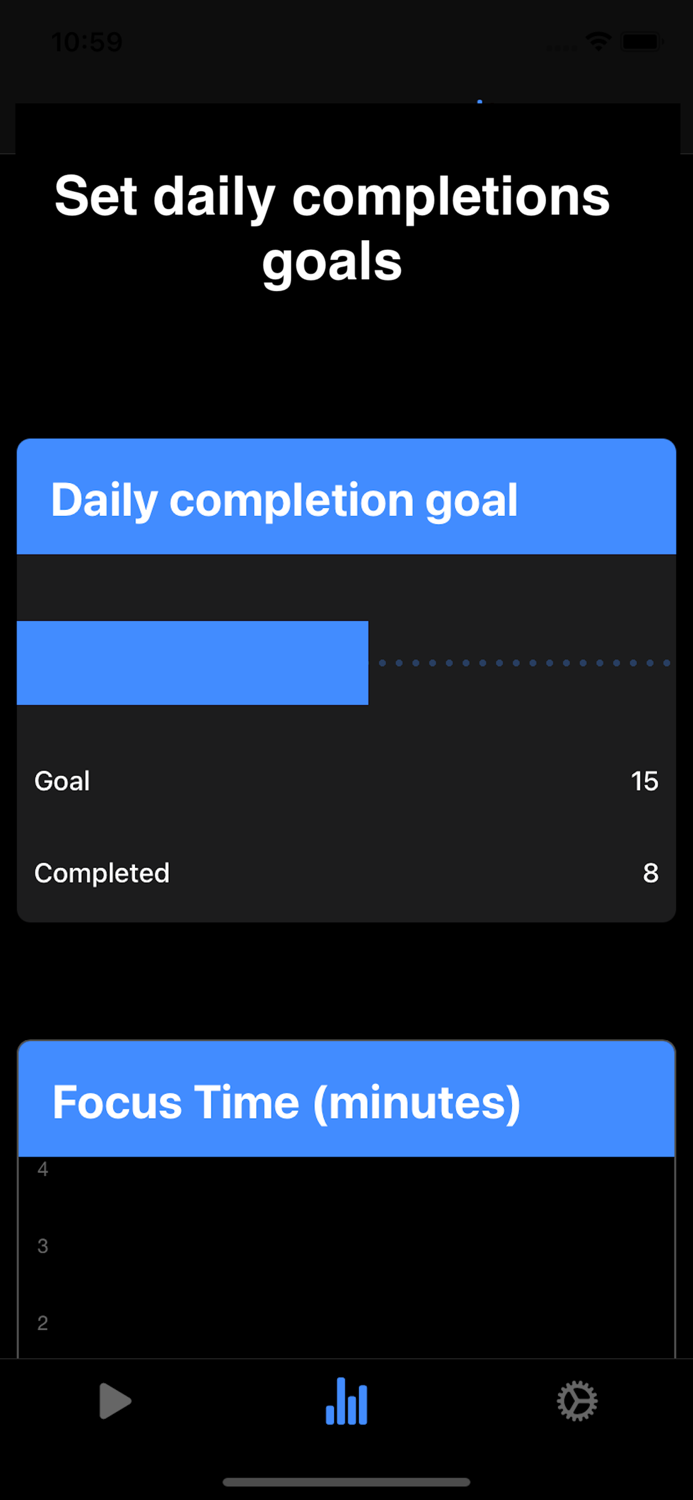Tap the Wi-Fi status icon

[598, 42]
